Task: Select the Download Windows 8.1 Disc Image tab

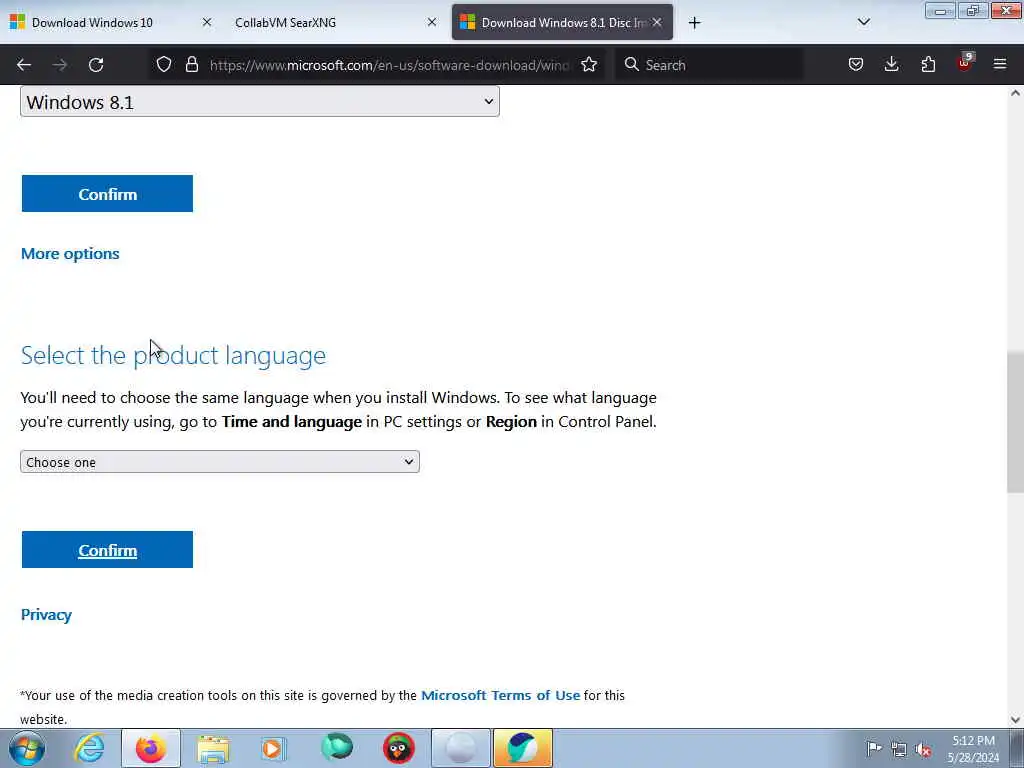Action: coord(562,22)
